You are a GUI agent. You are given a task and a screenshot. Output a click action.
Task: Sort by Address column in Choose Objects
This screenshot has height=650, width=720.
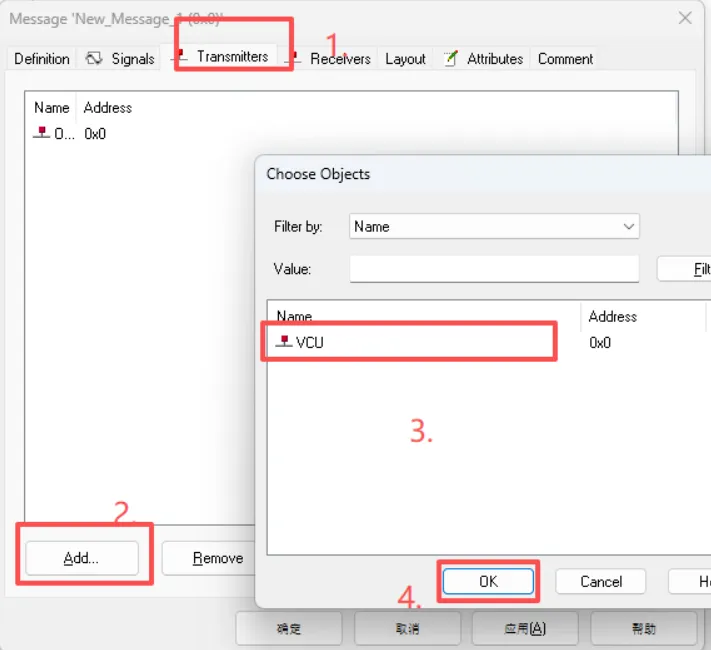coord(612,316)
